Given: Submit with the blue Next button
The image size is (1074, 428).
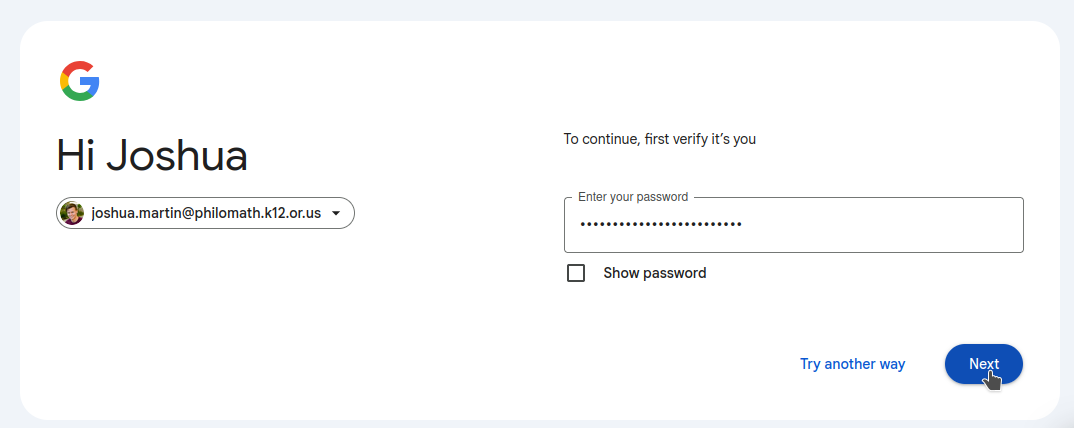Looking at the screenshot, I should (x=984, y=364).
